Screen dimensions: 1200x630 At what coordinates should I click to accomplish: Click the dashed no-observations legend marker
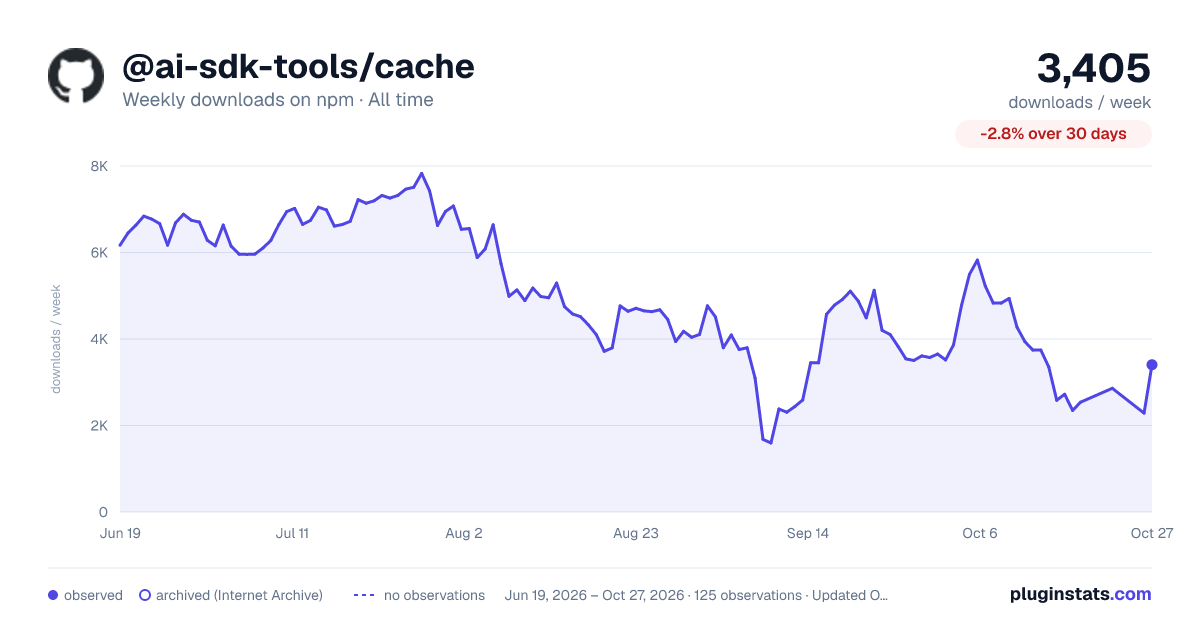[364, 595]
